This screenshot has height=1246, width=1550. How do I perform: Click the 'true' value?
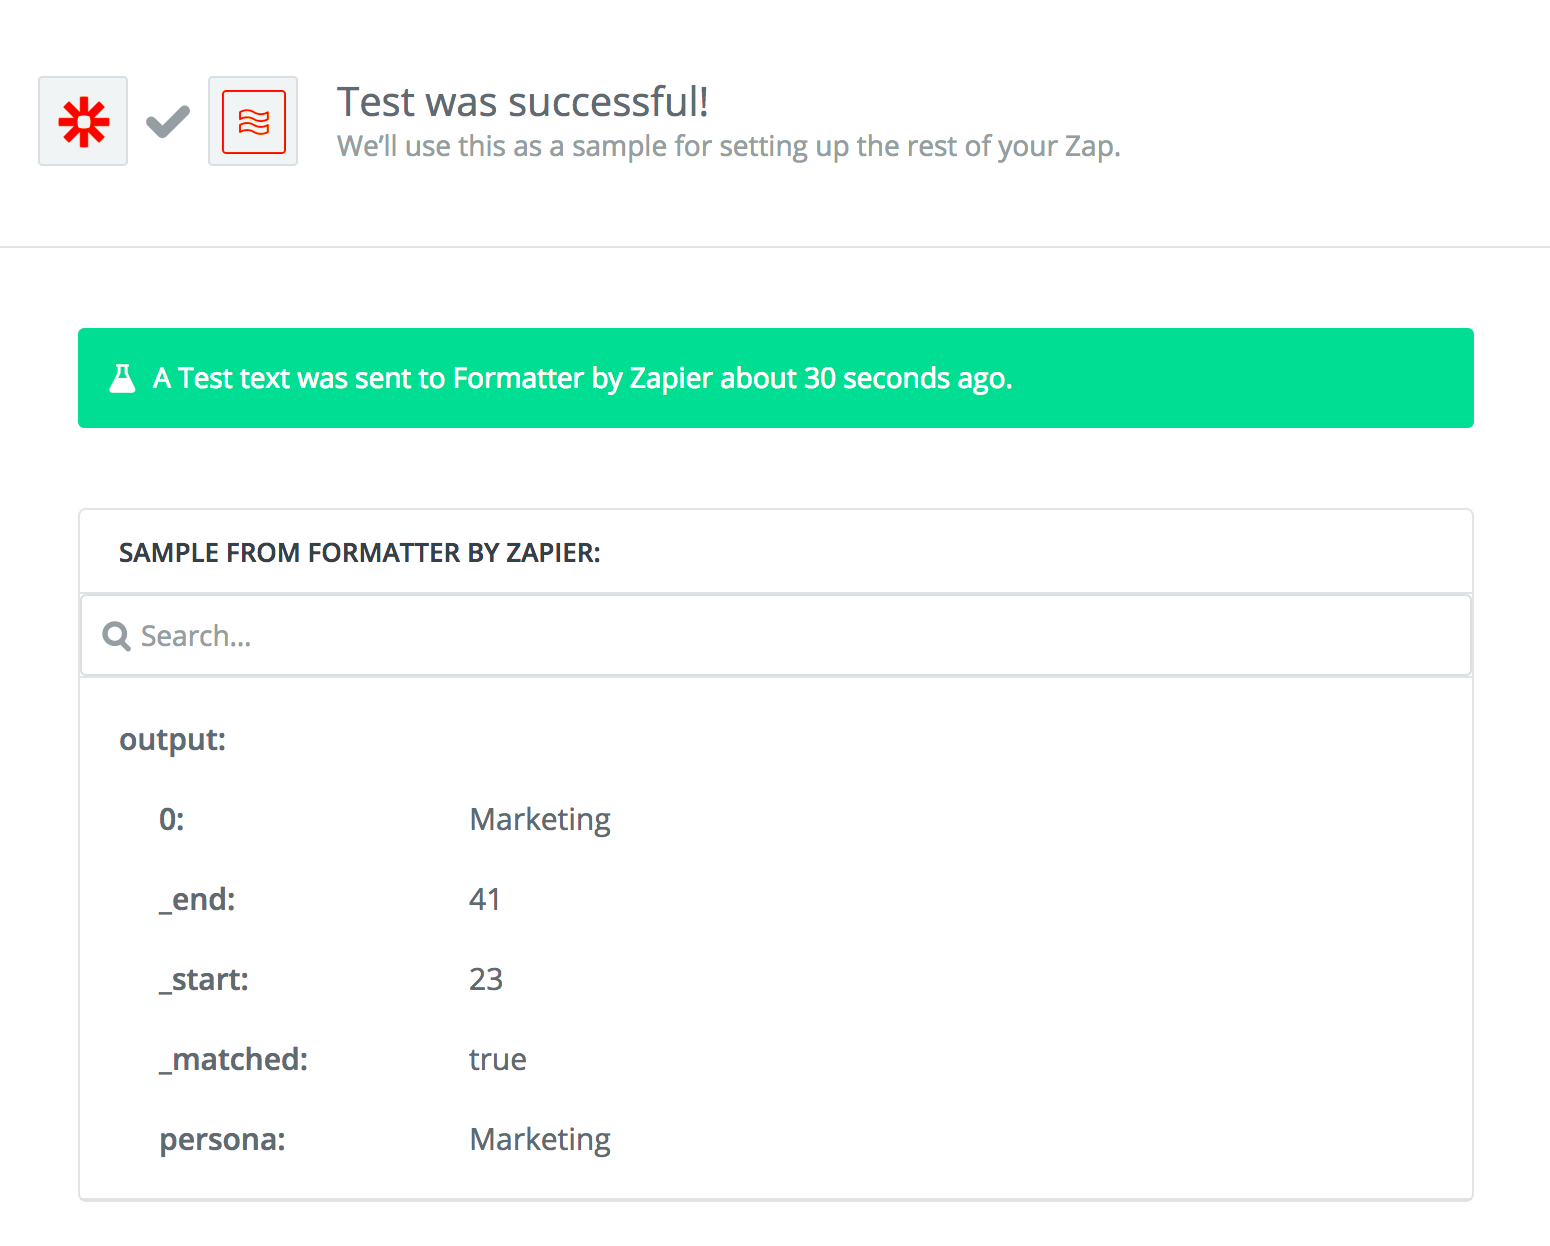(498, 1060)
